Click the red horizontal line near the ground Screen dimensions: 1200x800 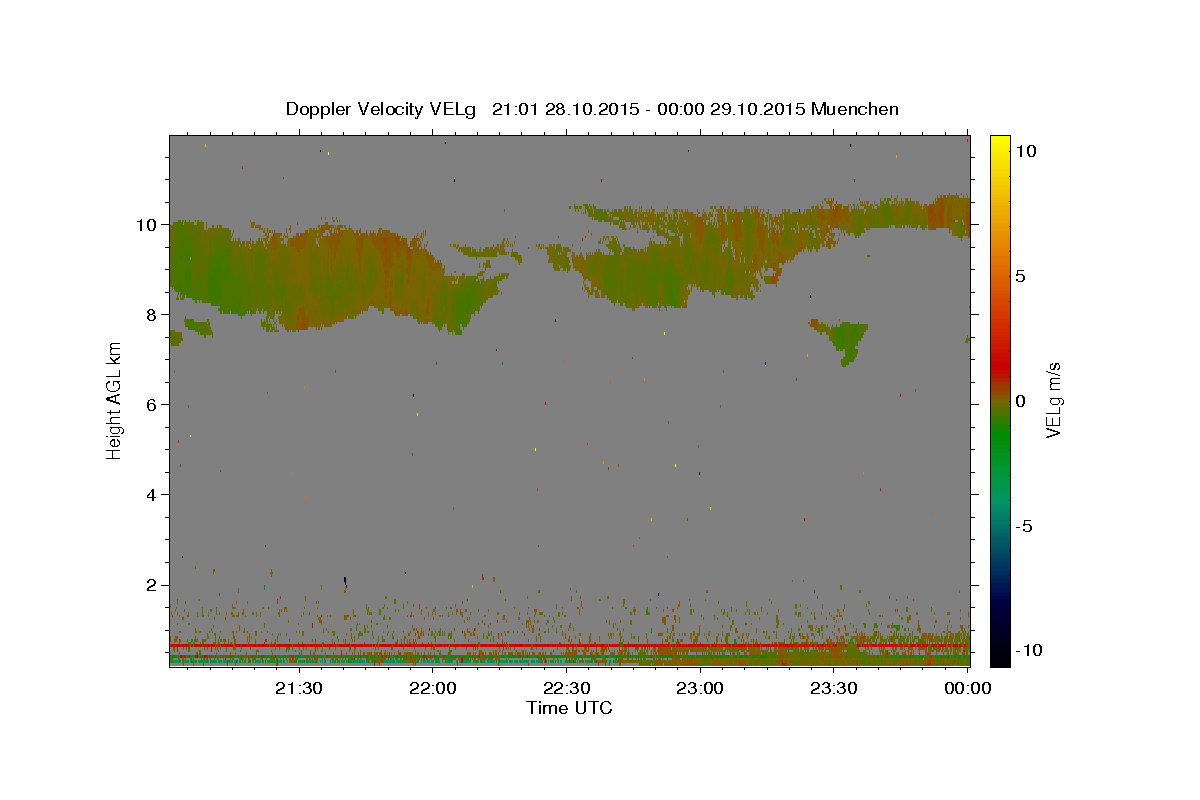569,646
